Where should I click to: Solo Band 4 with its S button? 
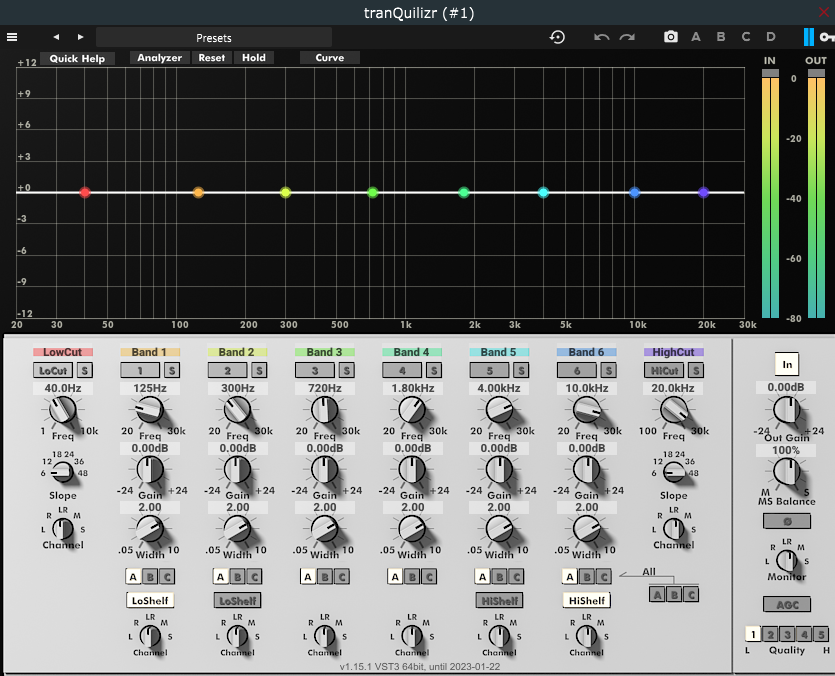point(434,370)
